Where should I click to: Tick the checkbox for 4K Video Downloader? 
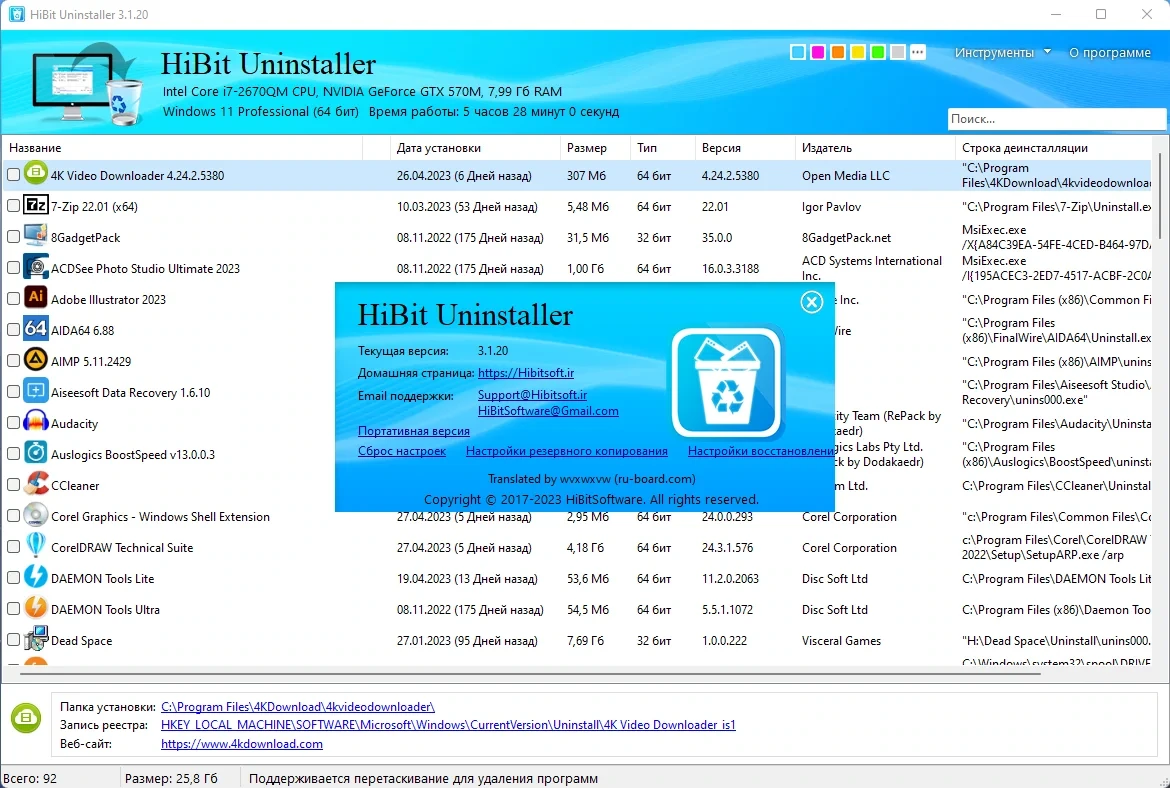click(13, 175)
